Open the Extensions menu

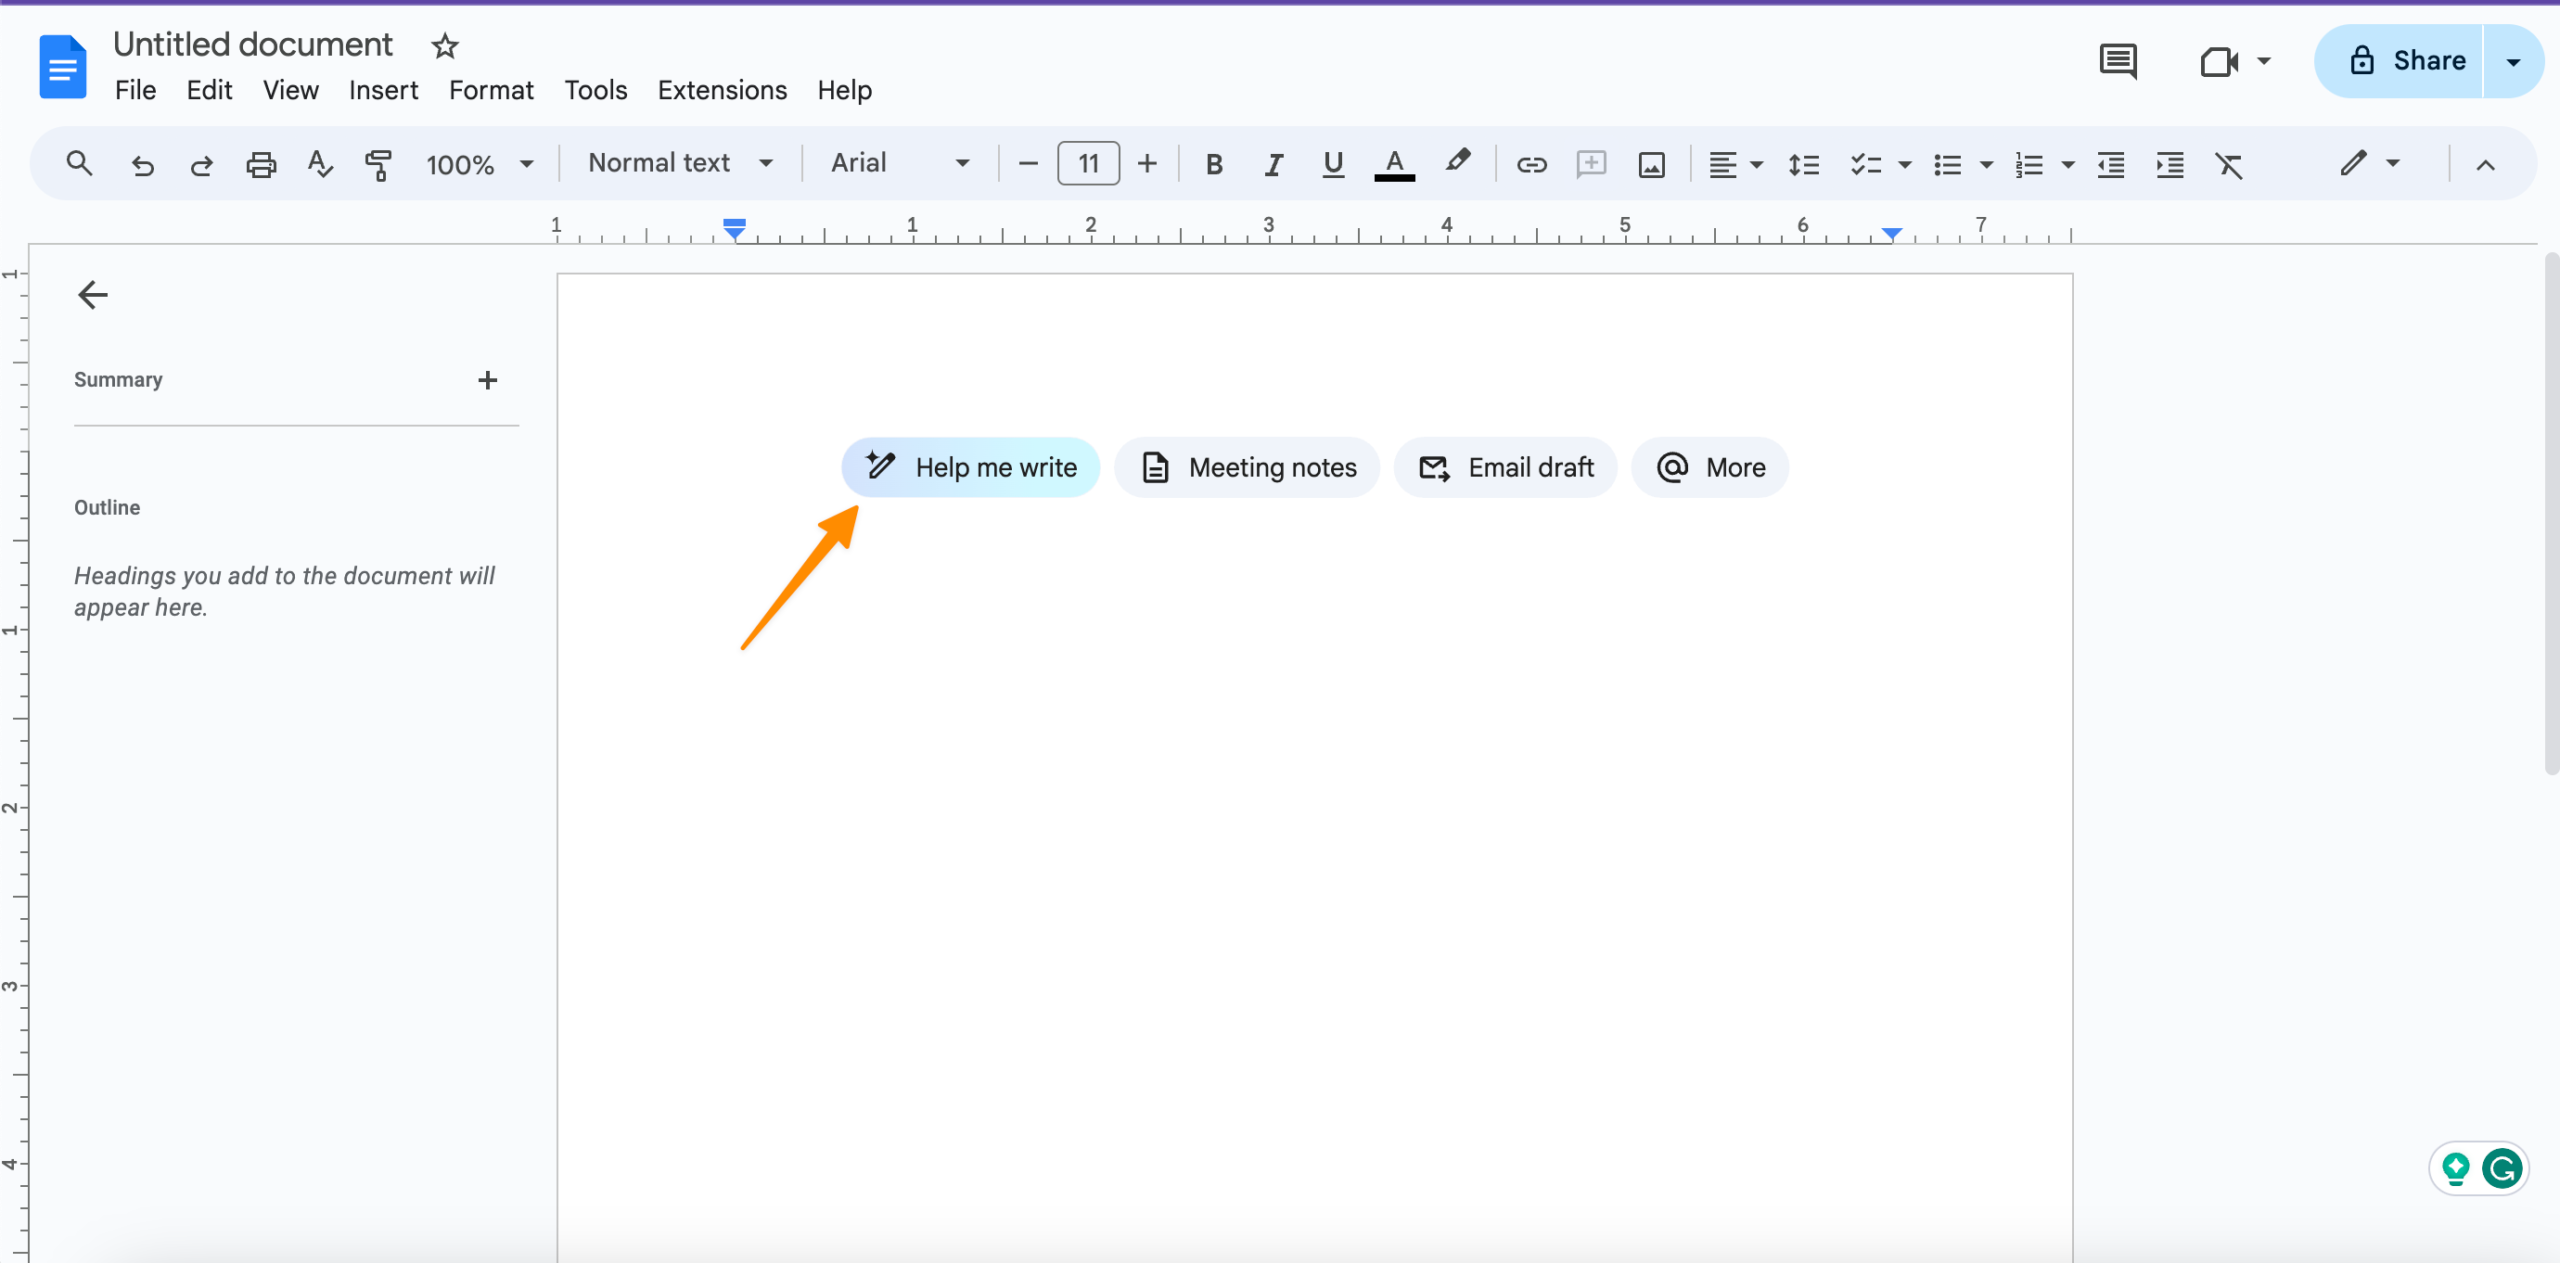[722, 90]
